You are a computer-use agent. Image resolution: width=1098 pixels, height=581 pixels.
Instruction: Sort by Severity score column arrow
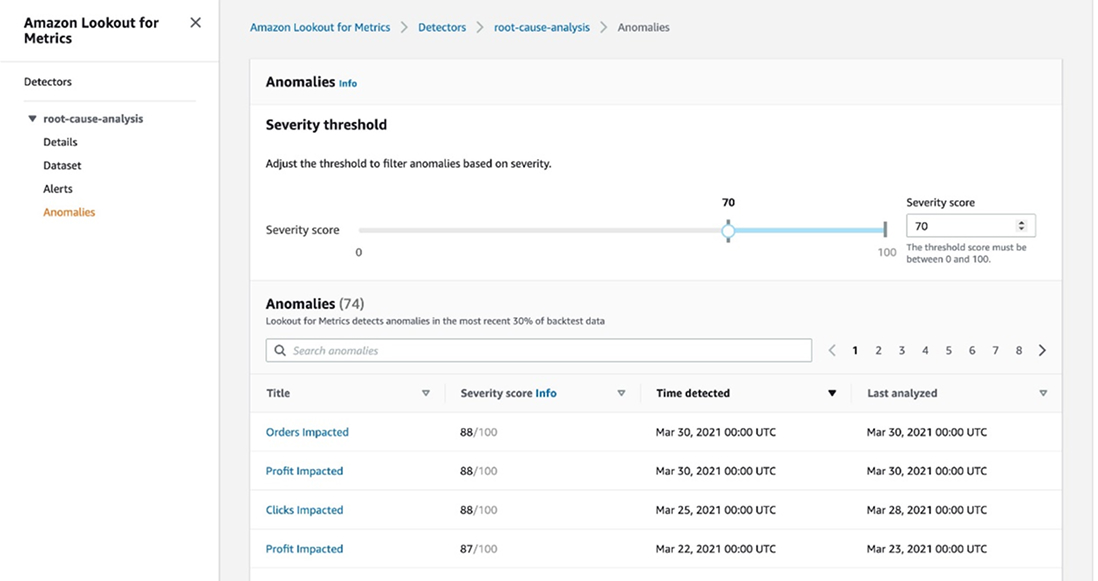621,393
